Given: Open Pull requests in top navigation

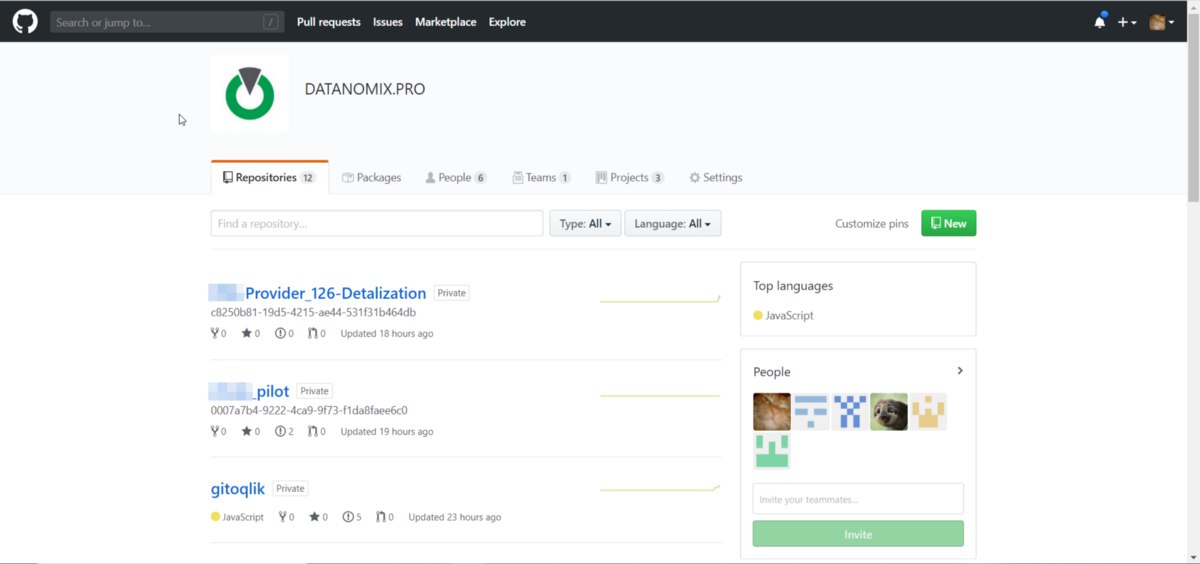Looking at the screenshot, I should (329, 22).
